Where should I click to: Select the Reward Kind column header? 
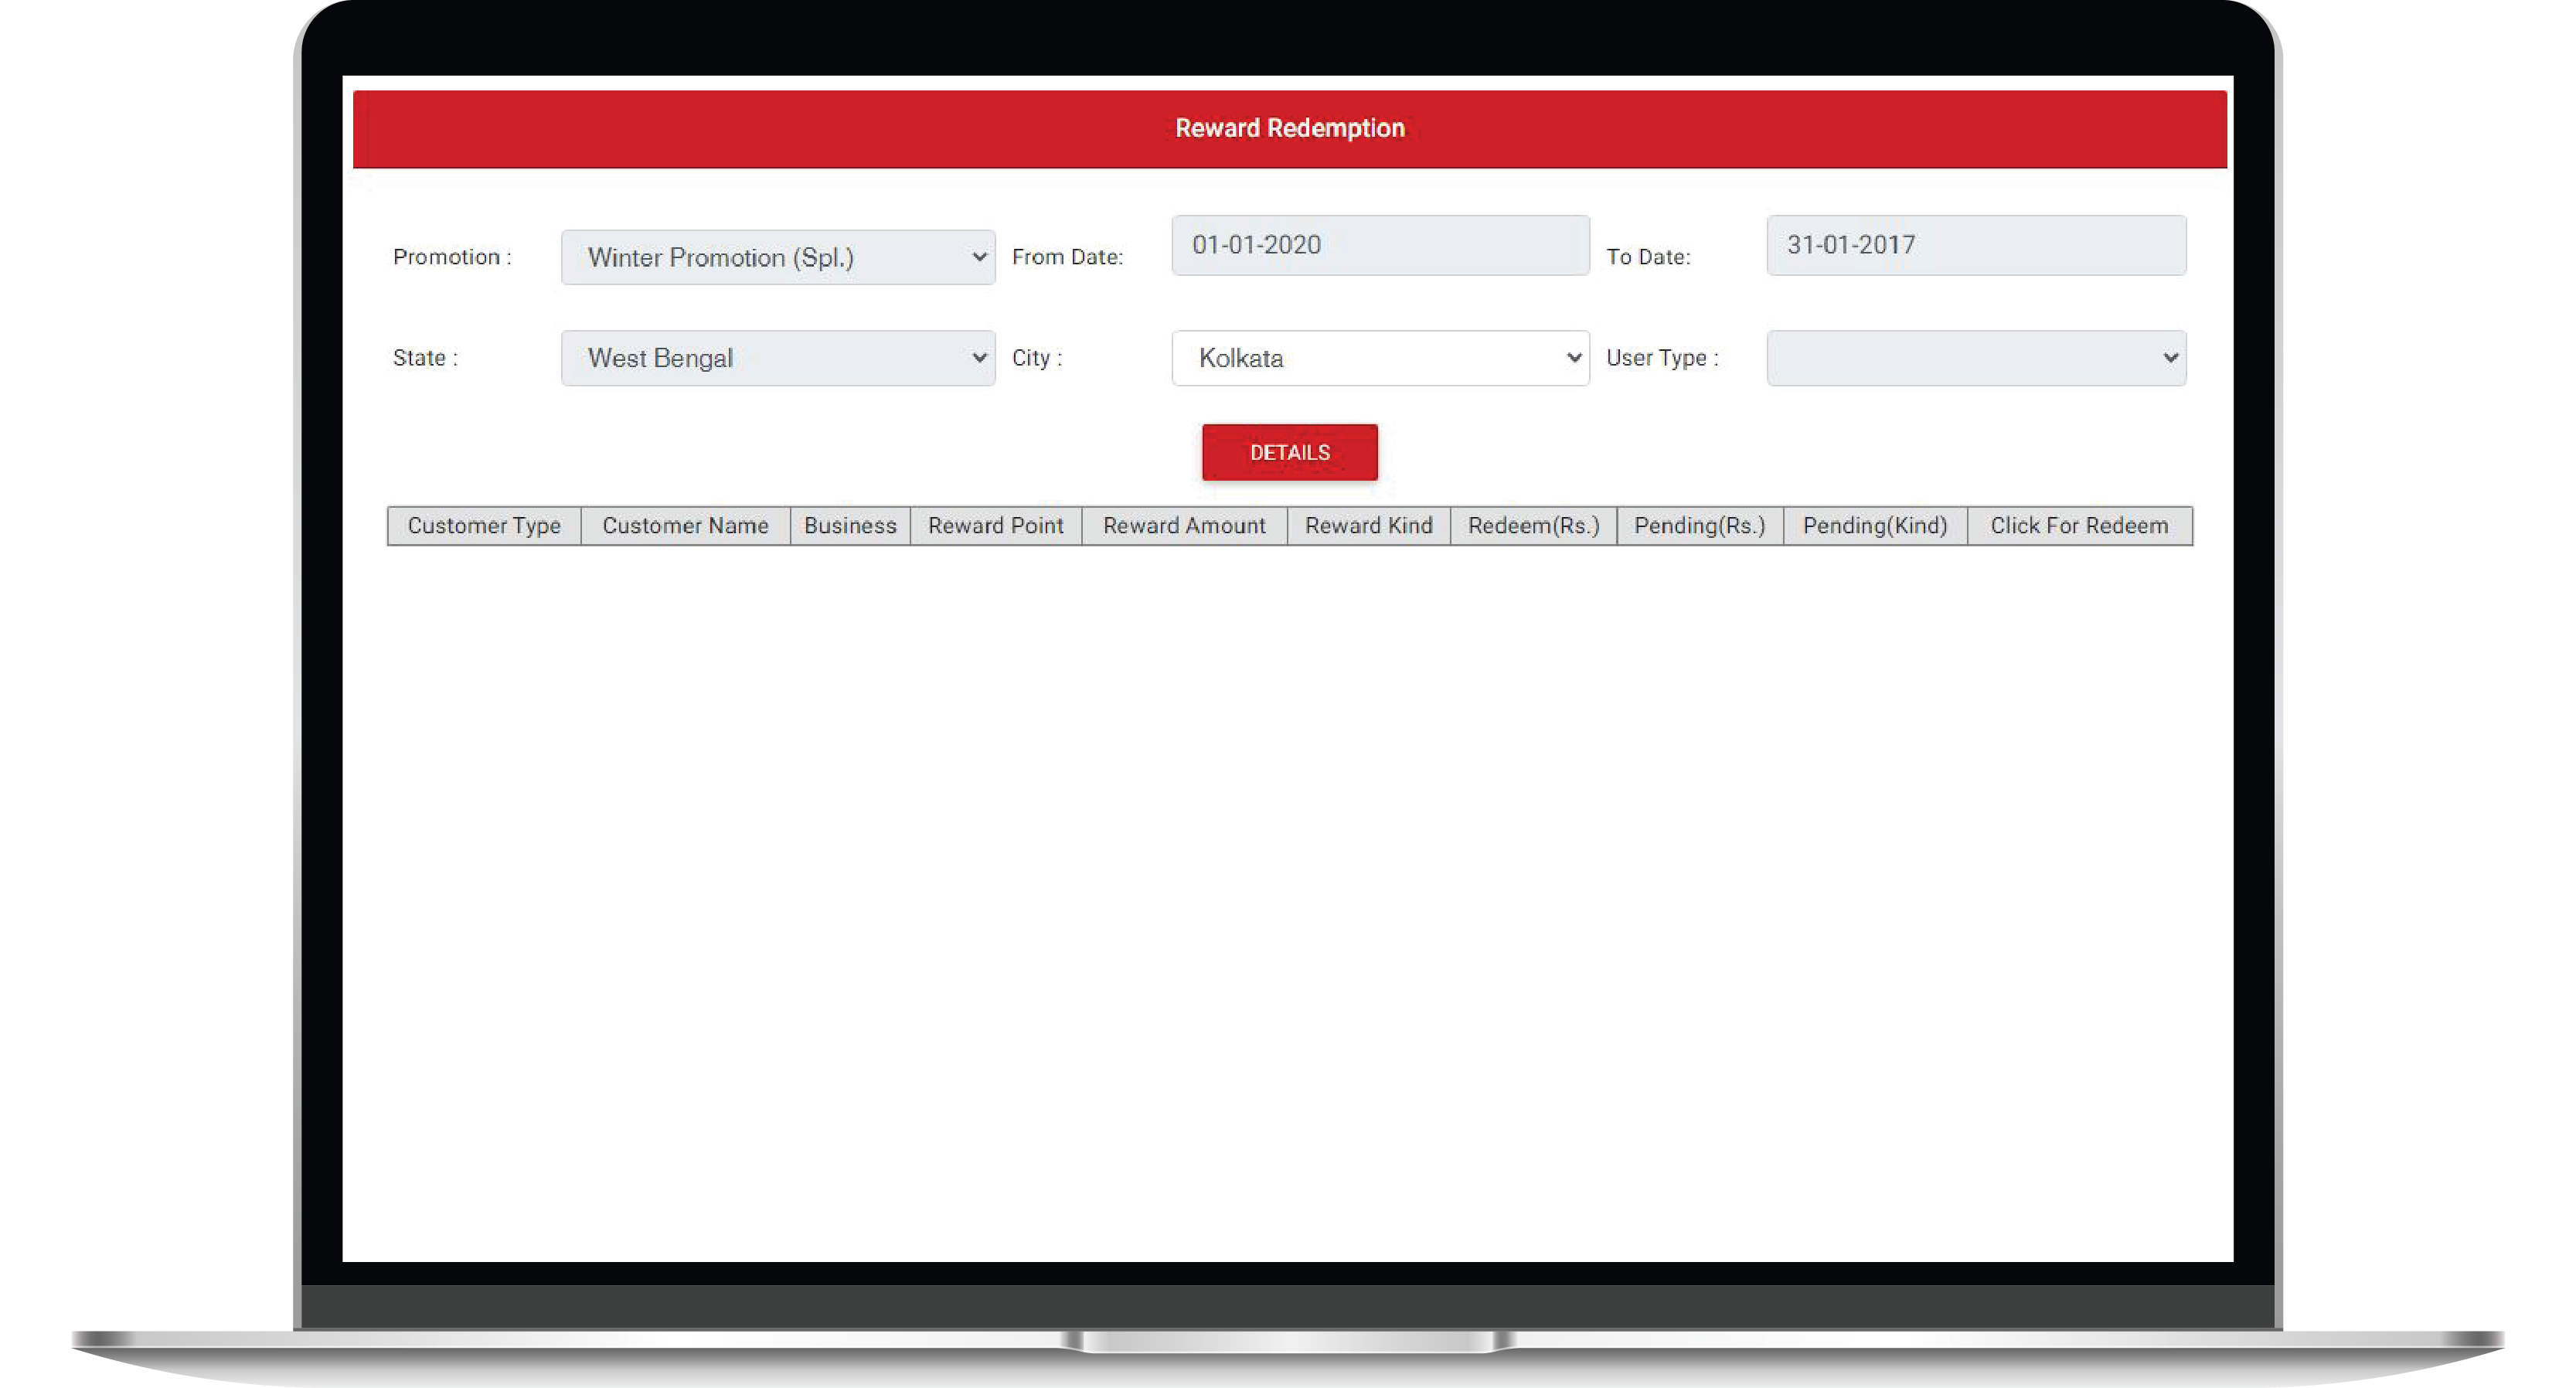pyautogui.click(x=1368, y=526)
